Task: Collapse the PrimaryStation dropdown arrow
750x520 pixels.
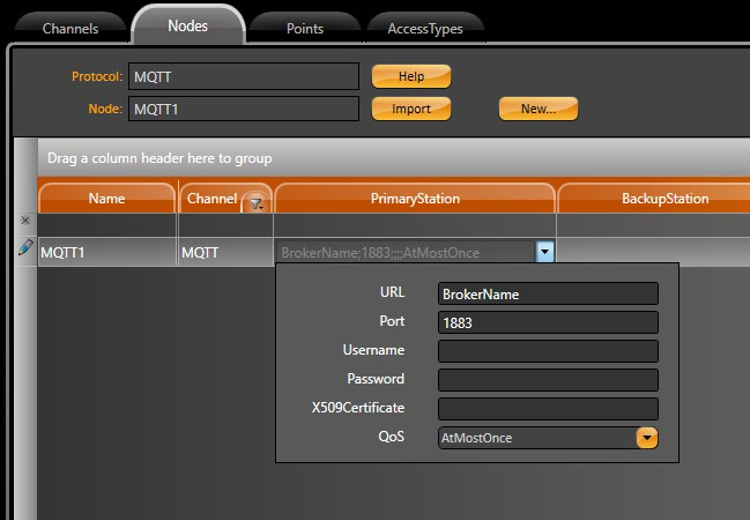Action: click(x=545, y=252)
